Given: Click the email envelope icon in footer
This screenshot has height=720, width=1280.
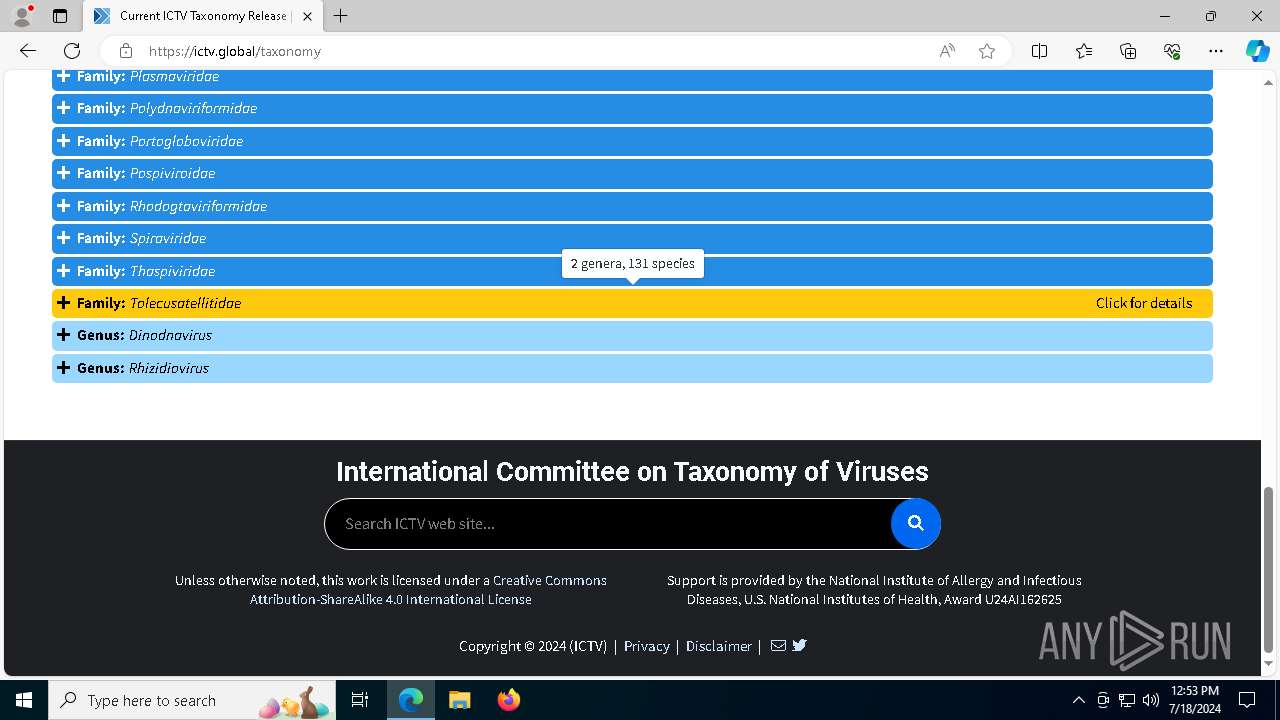Looking at the screenshot, I should [x=778, y=646].
